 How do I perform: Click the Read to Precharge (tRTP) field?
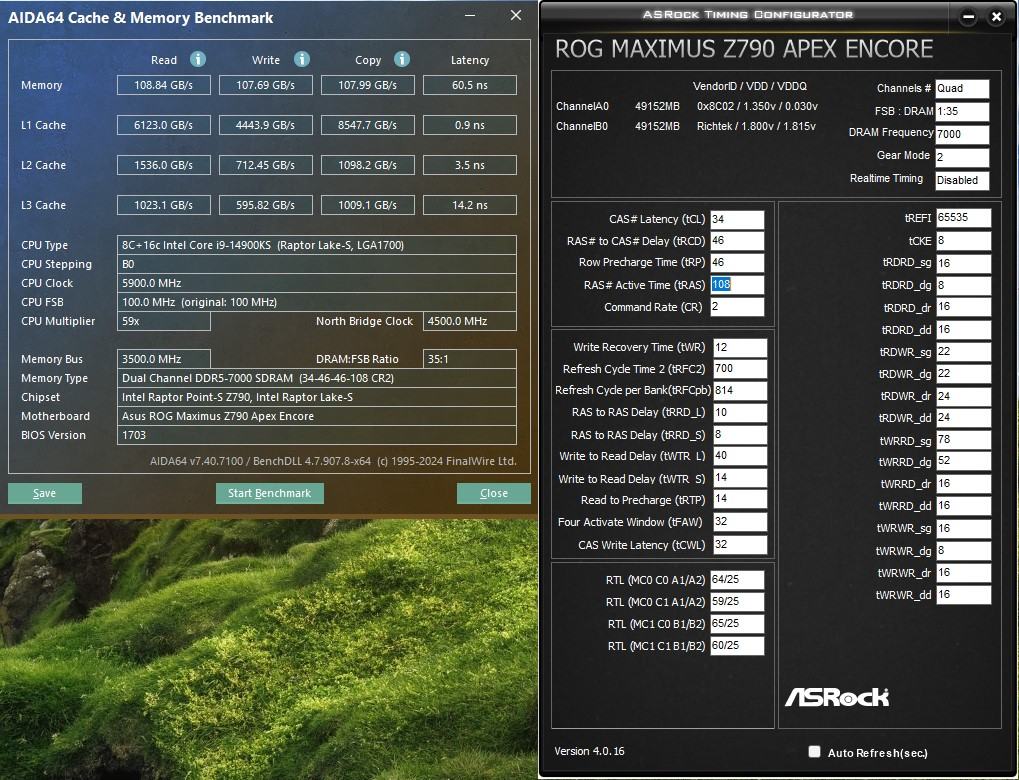coord(740,499)
